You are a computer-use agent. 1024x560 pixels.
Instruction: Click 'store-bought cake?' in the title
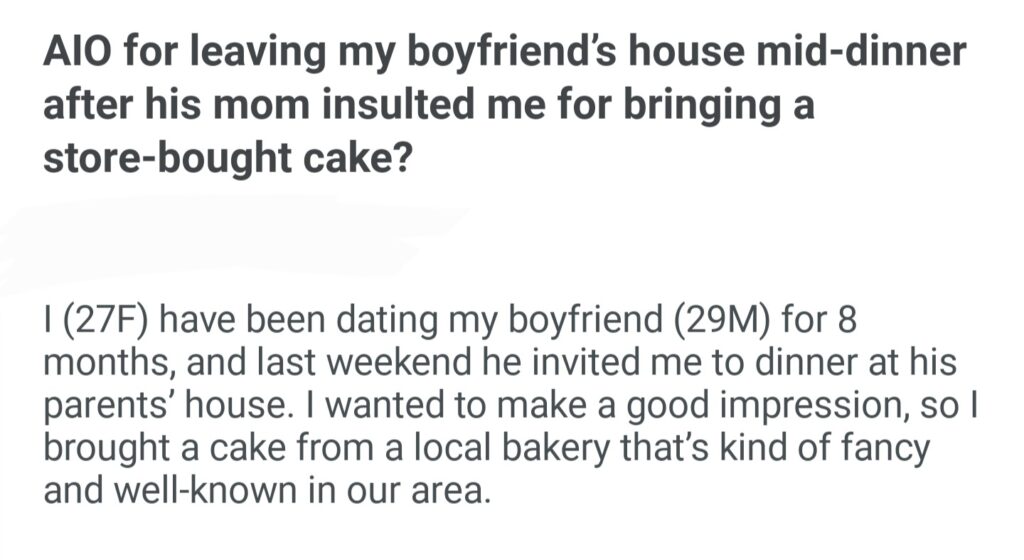[x=226, y=158]
